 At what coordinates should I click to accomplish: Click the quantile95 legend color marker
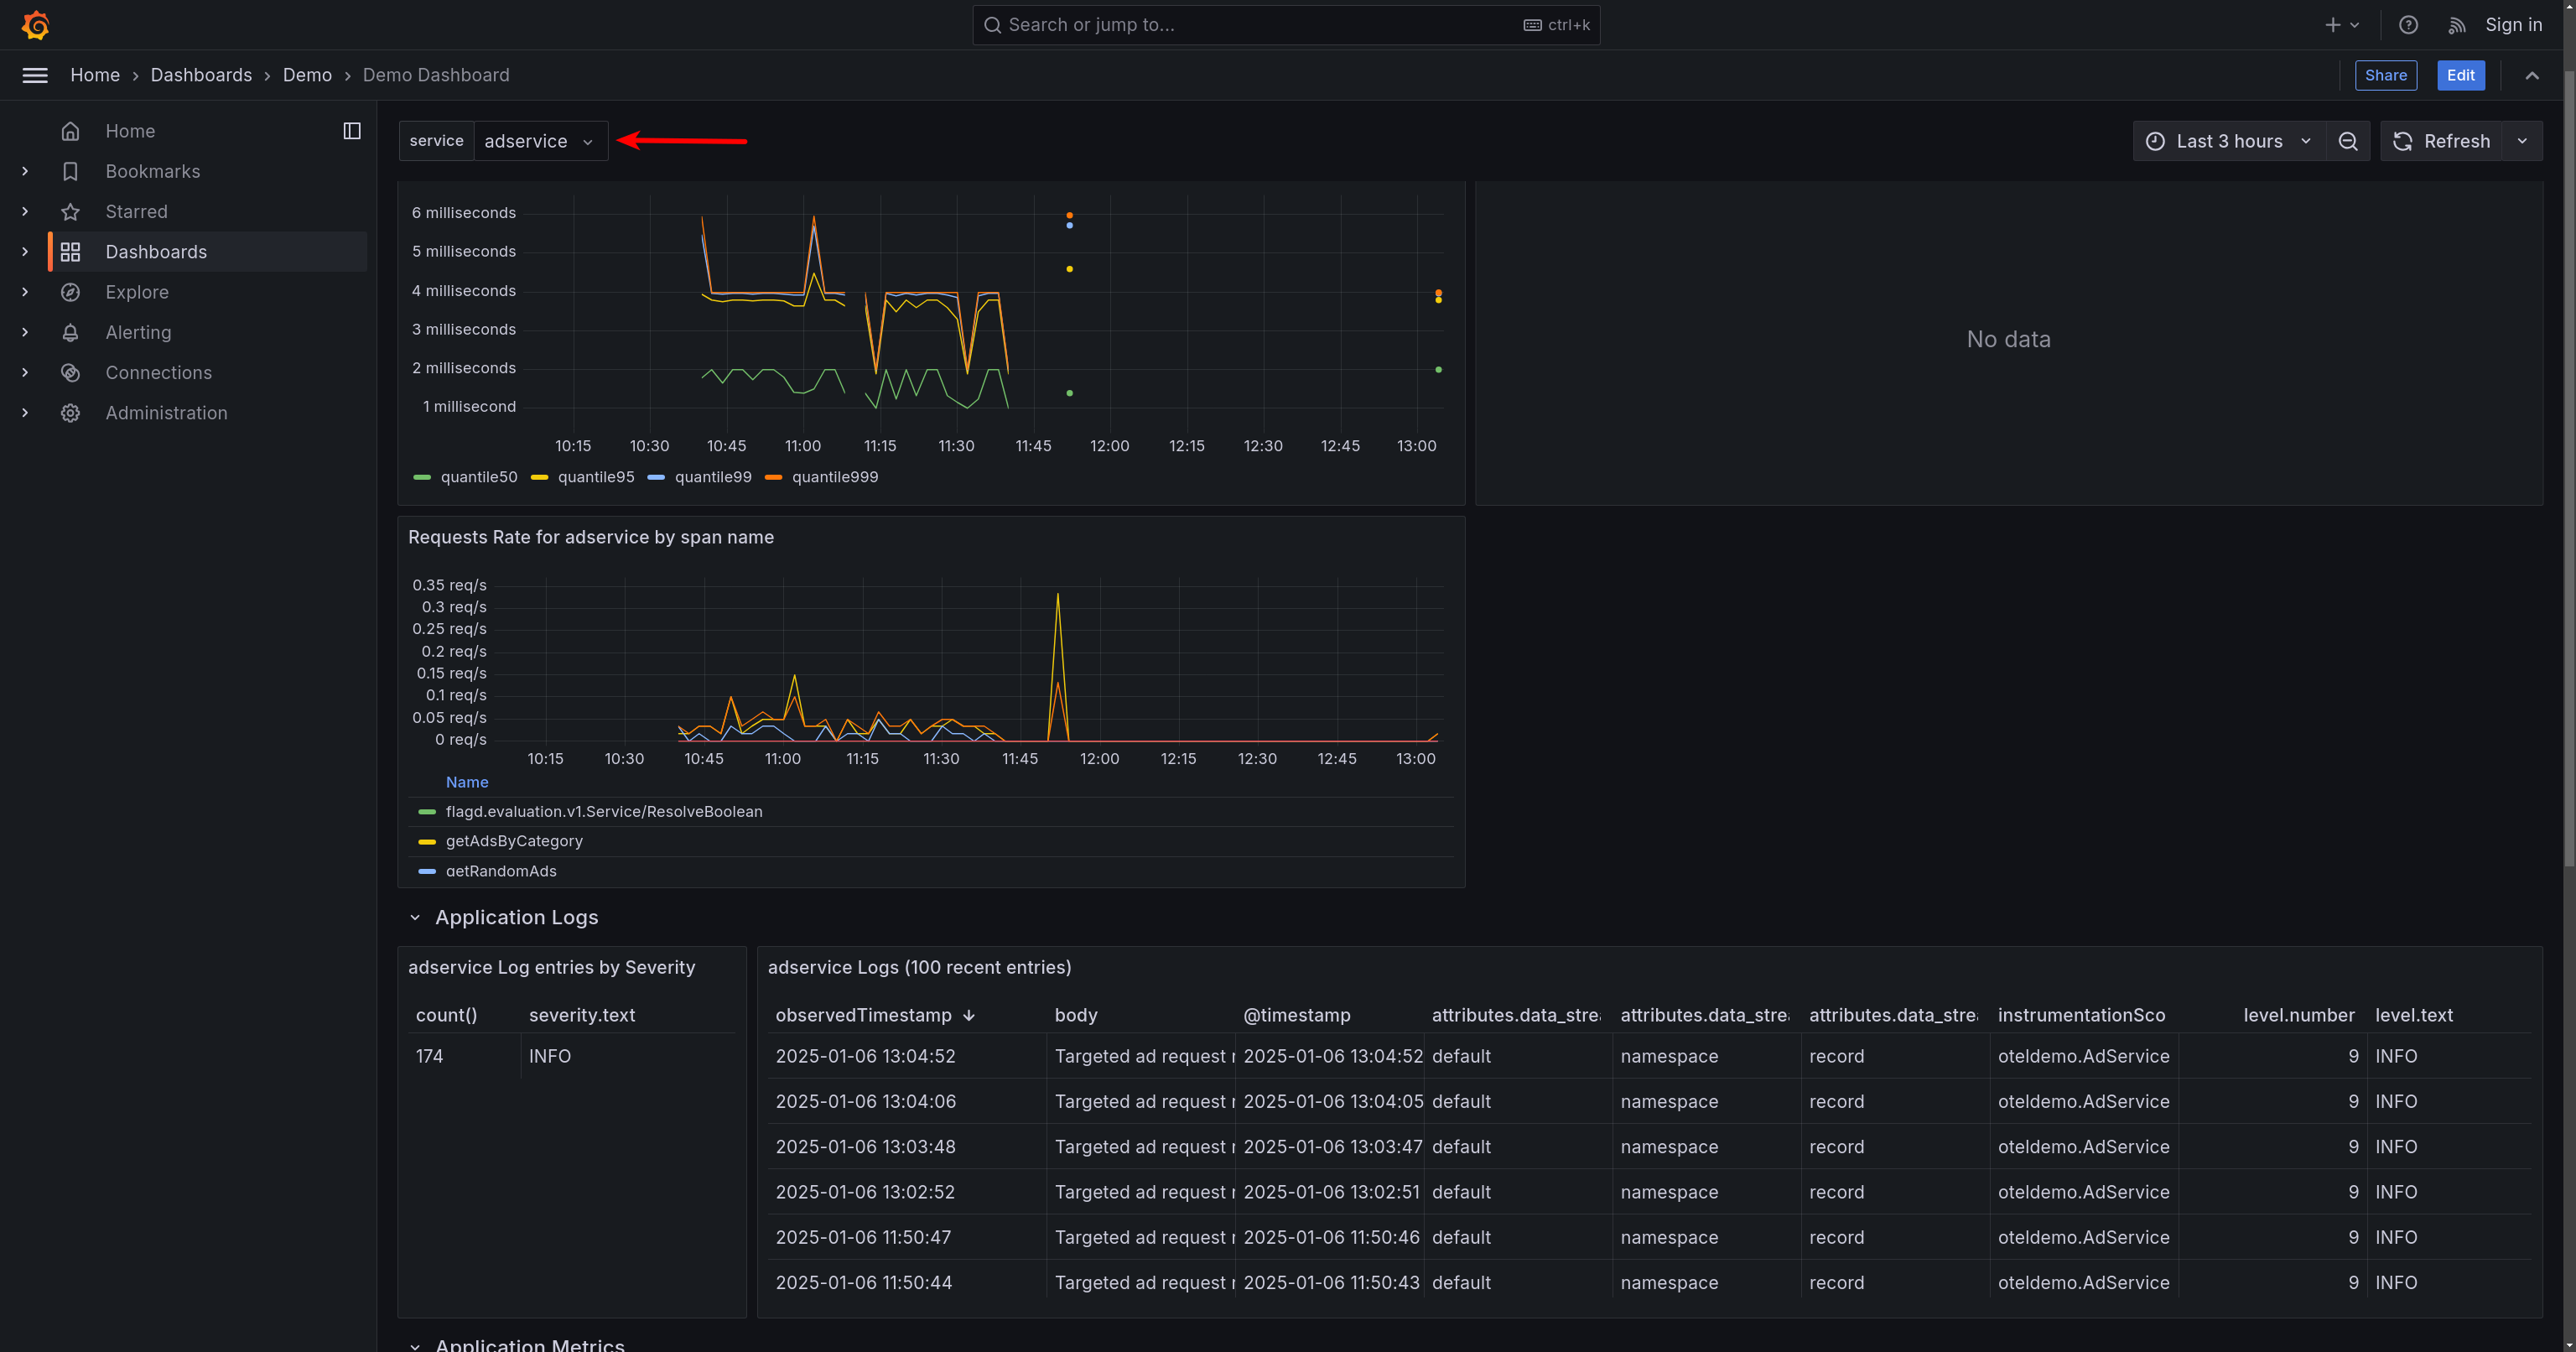(539, 477)
